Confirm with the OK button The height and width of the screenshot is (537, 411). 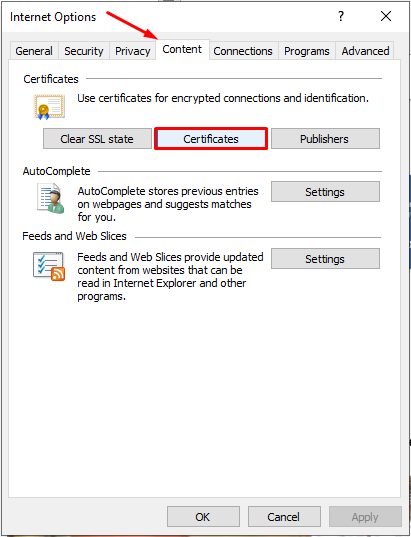click(203, 516)
